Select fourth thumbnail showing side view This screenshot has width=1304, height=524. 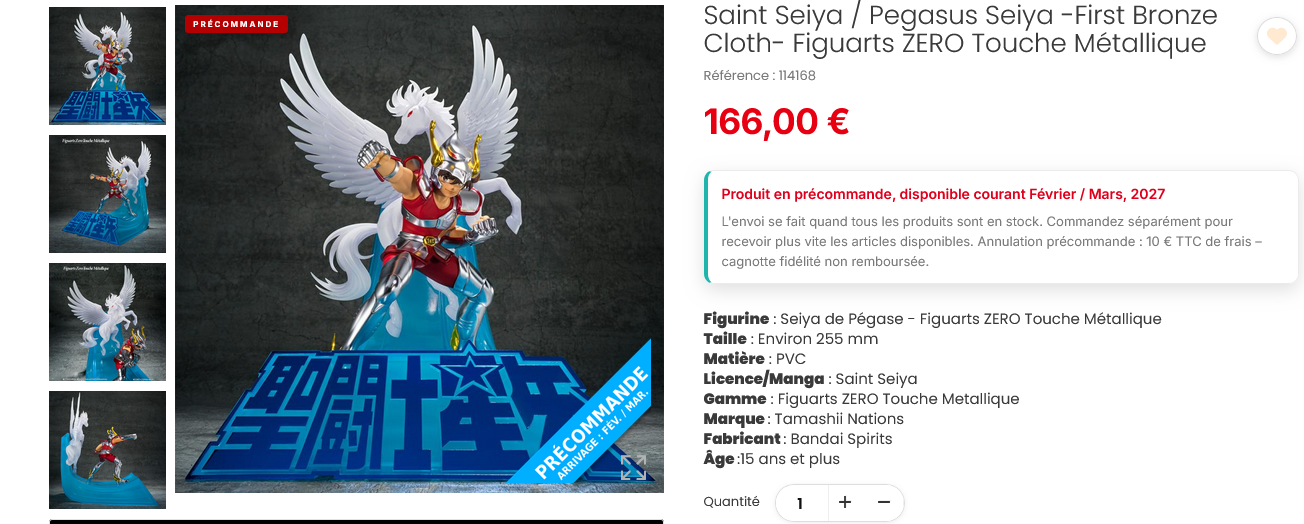click(107, 450)
